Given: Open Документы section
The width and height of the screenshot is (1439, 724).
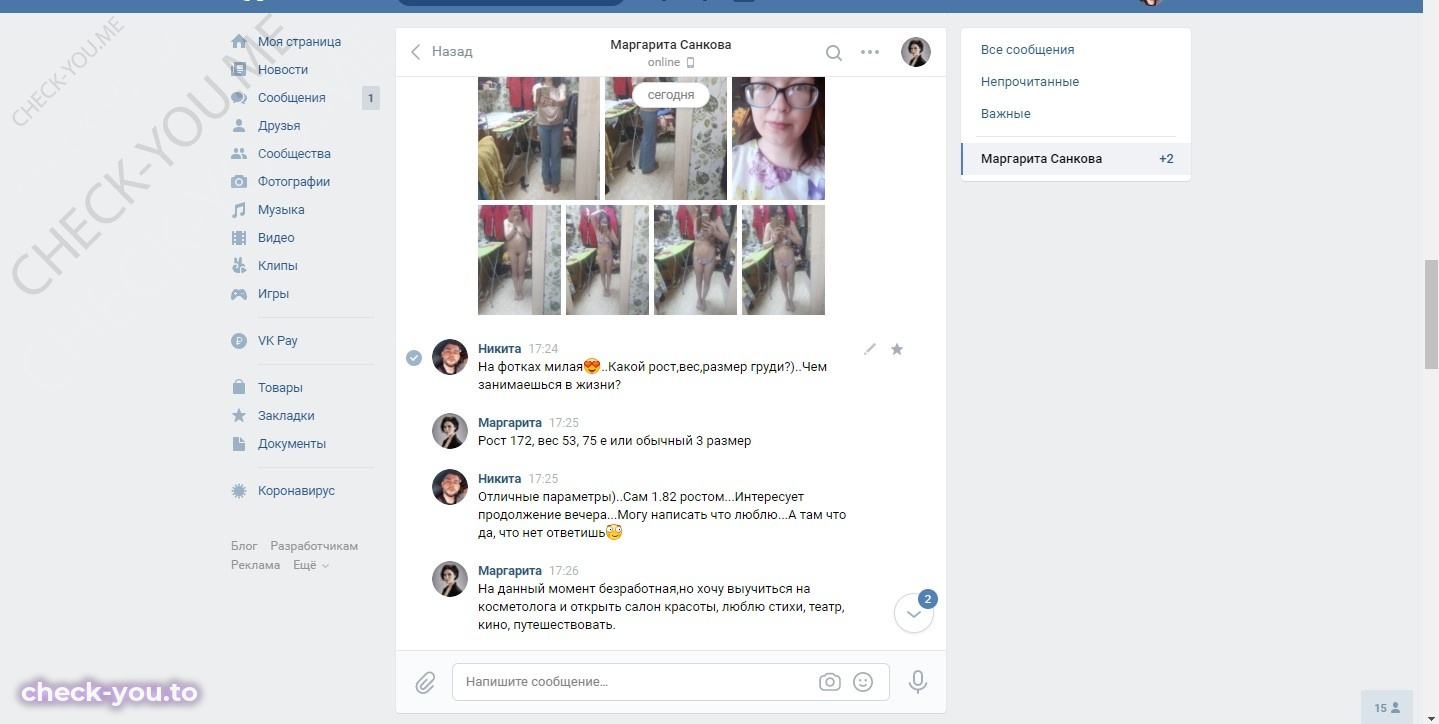Looking at the screenshot, I should pos(292,444).
